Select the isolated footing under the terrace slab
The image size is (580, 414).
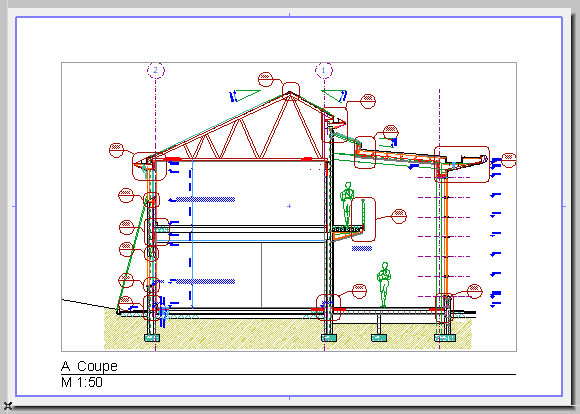point(379,337)
